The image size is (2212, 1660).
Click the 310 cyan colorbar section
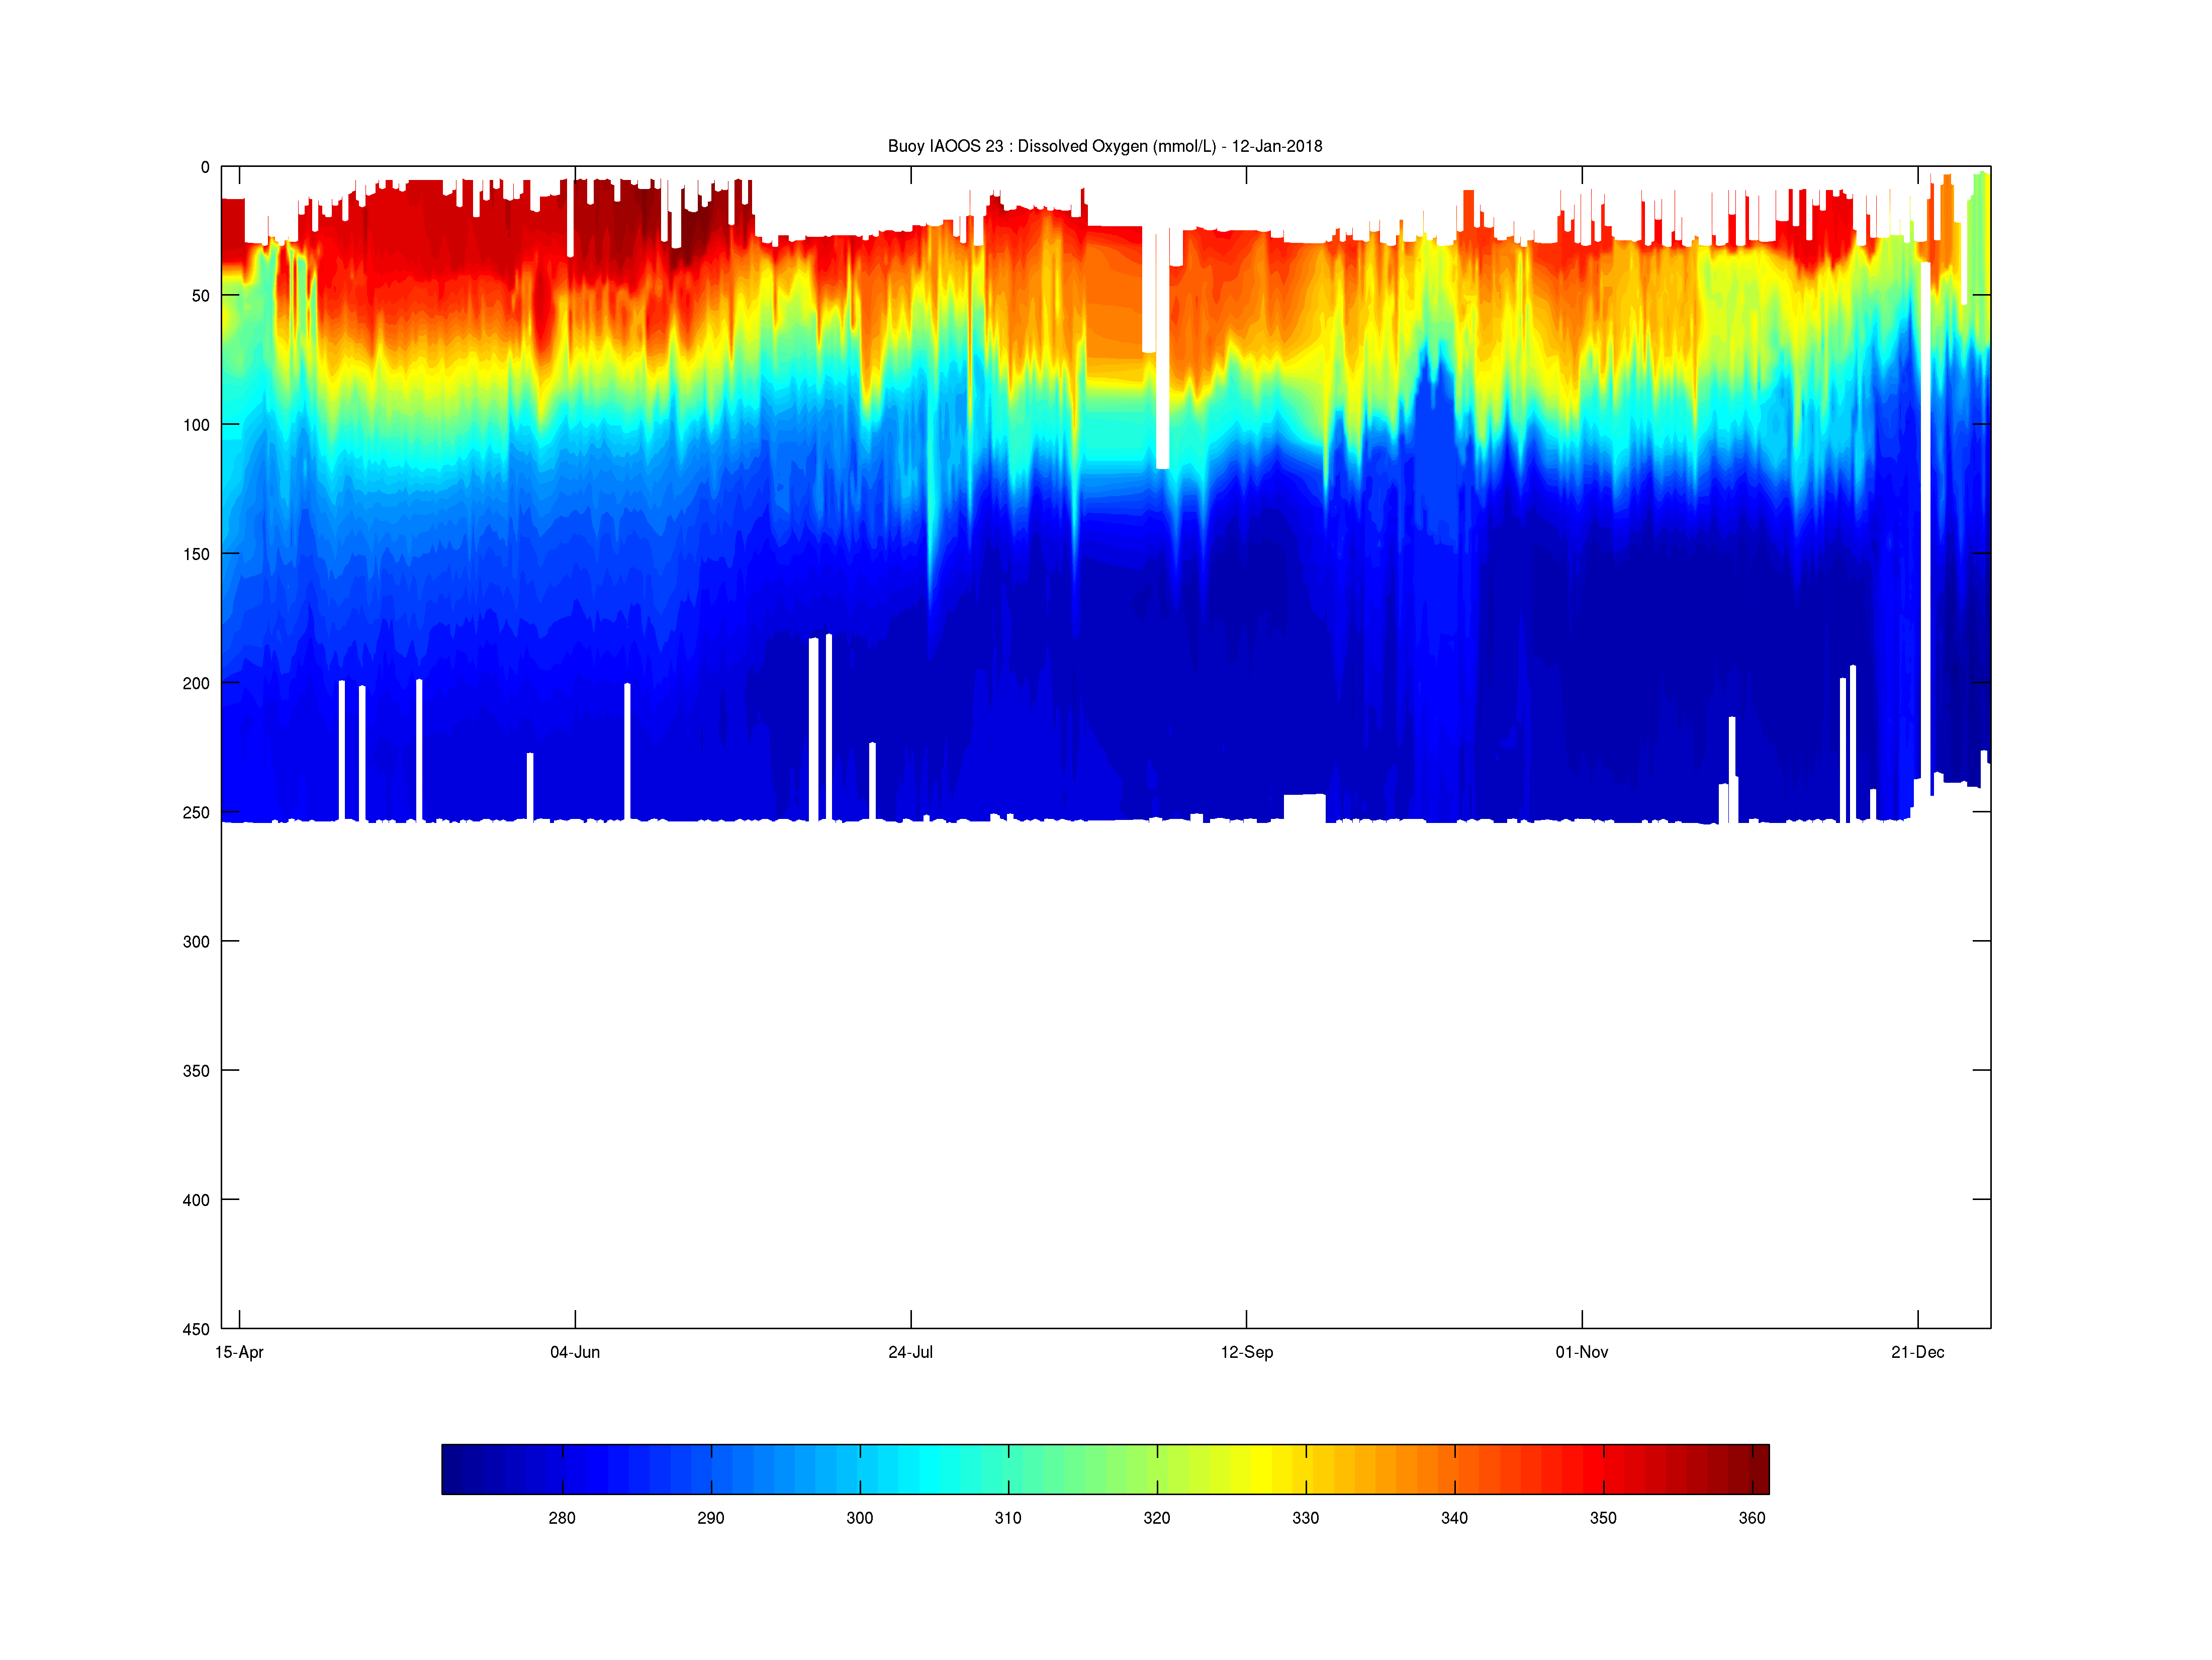[1008, 1469]
